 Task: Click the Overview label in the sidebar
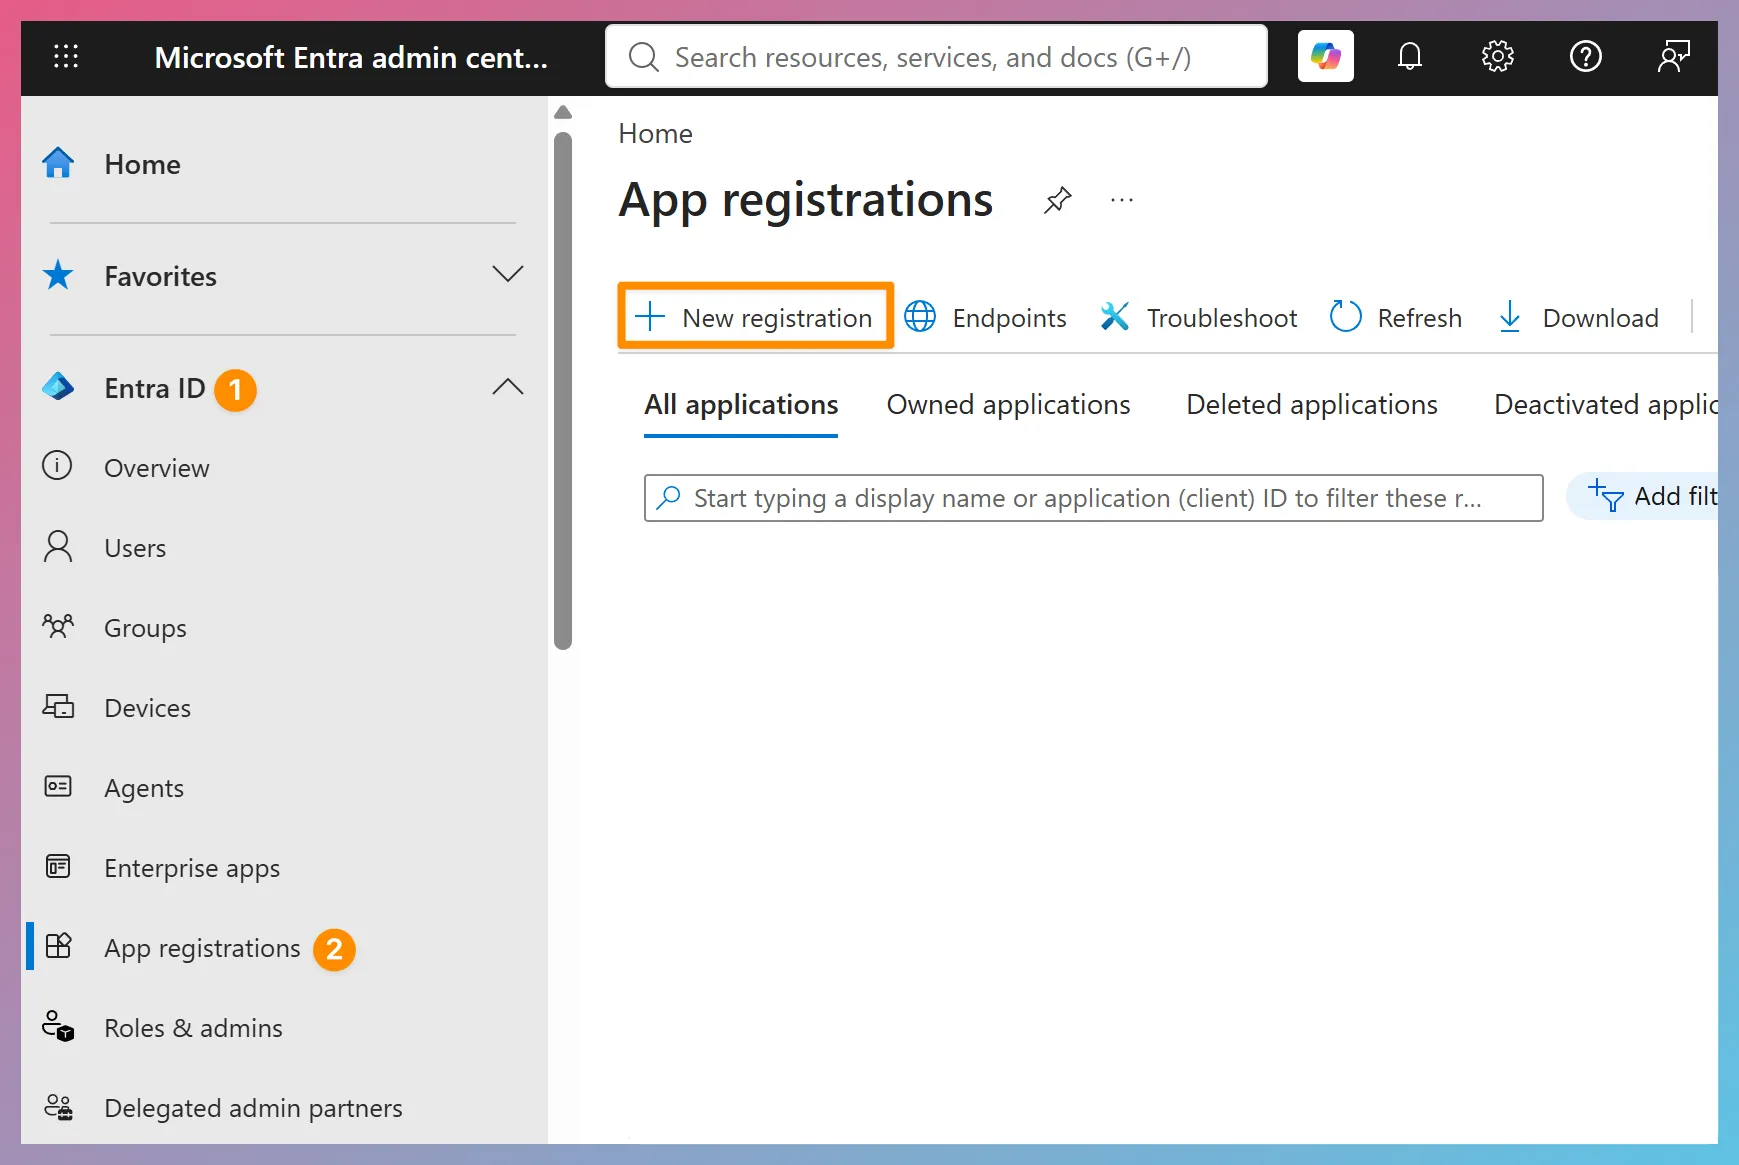(x=157, y=468)
